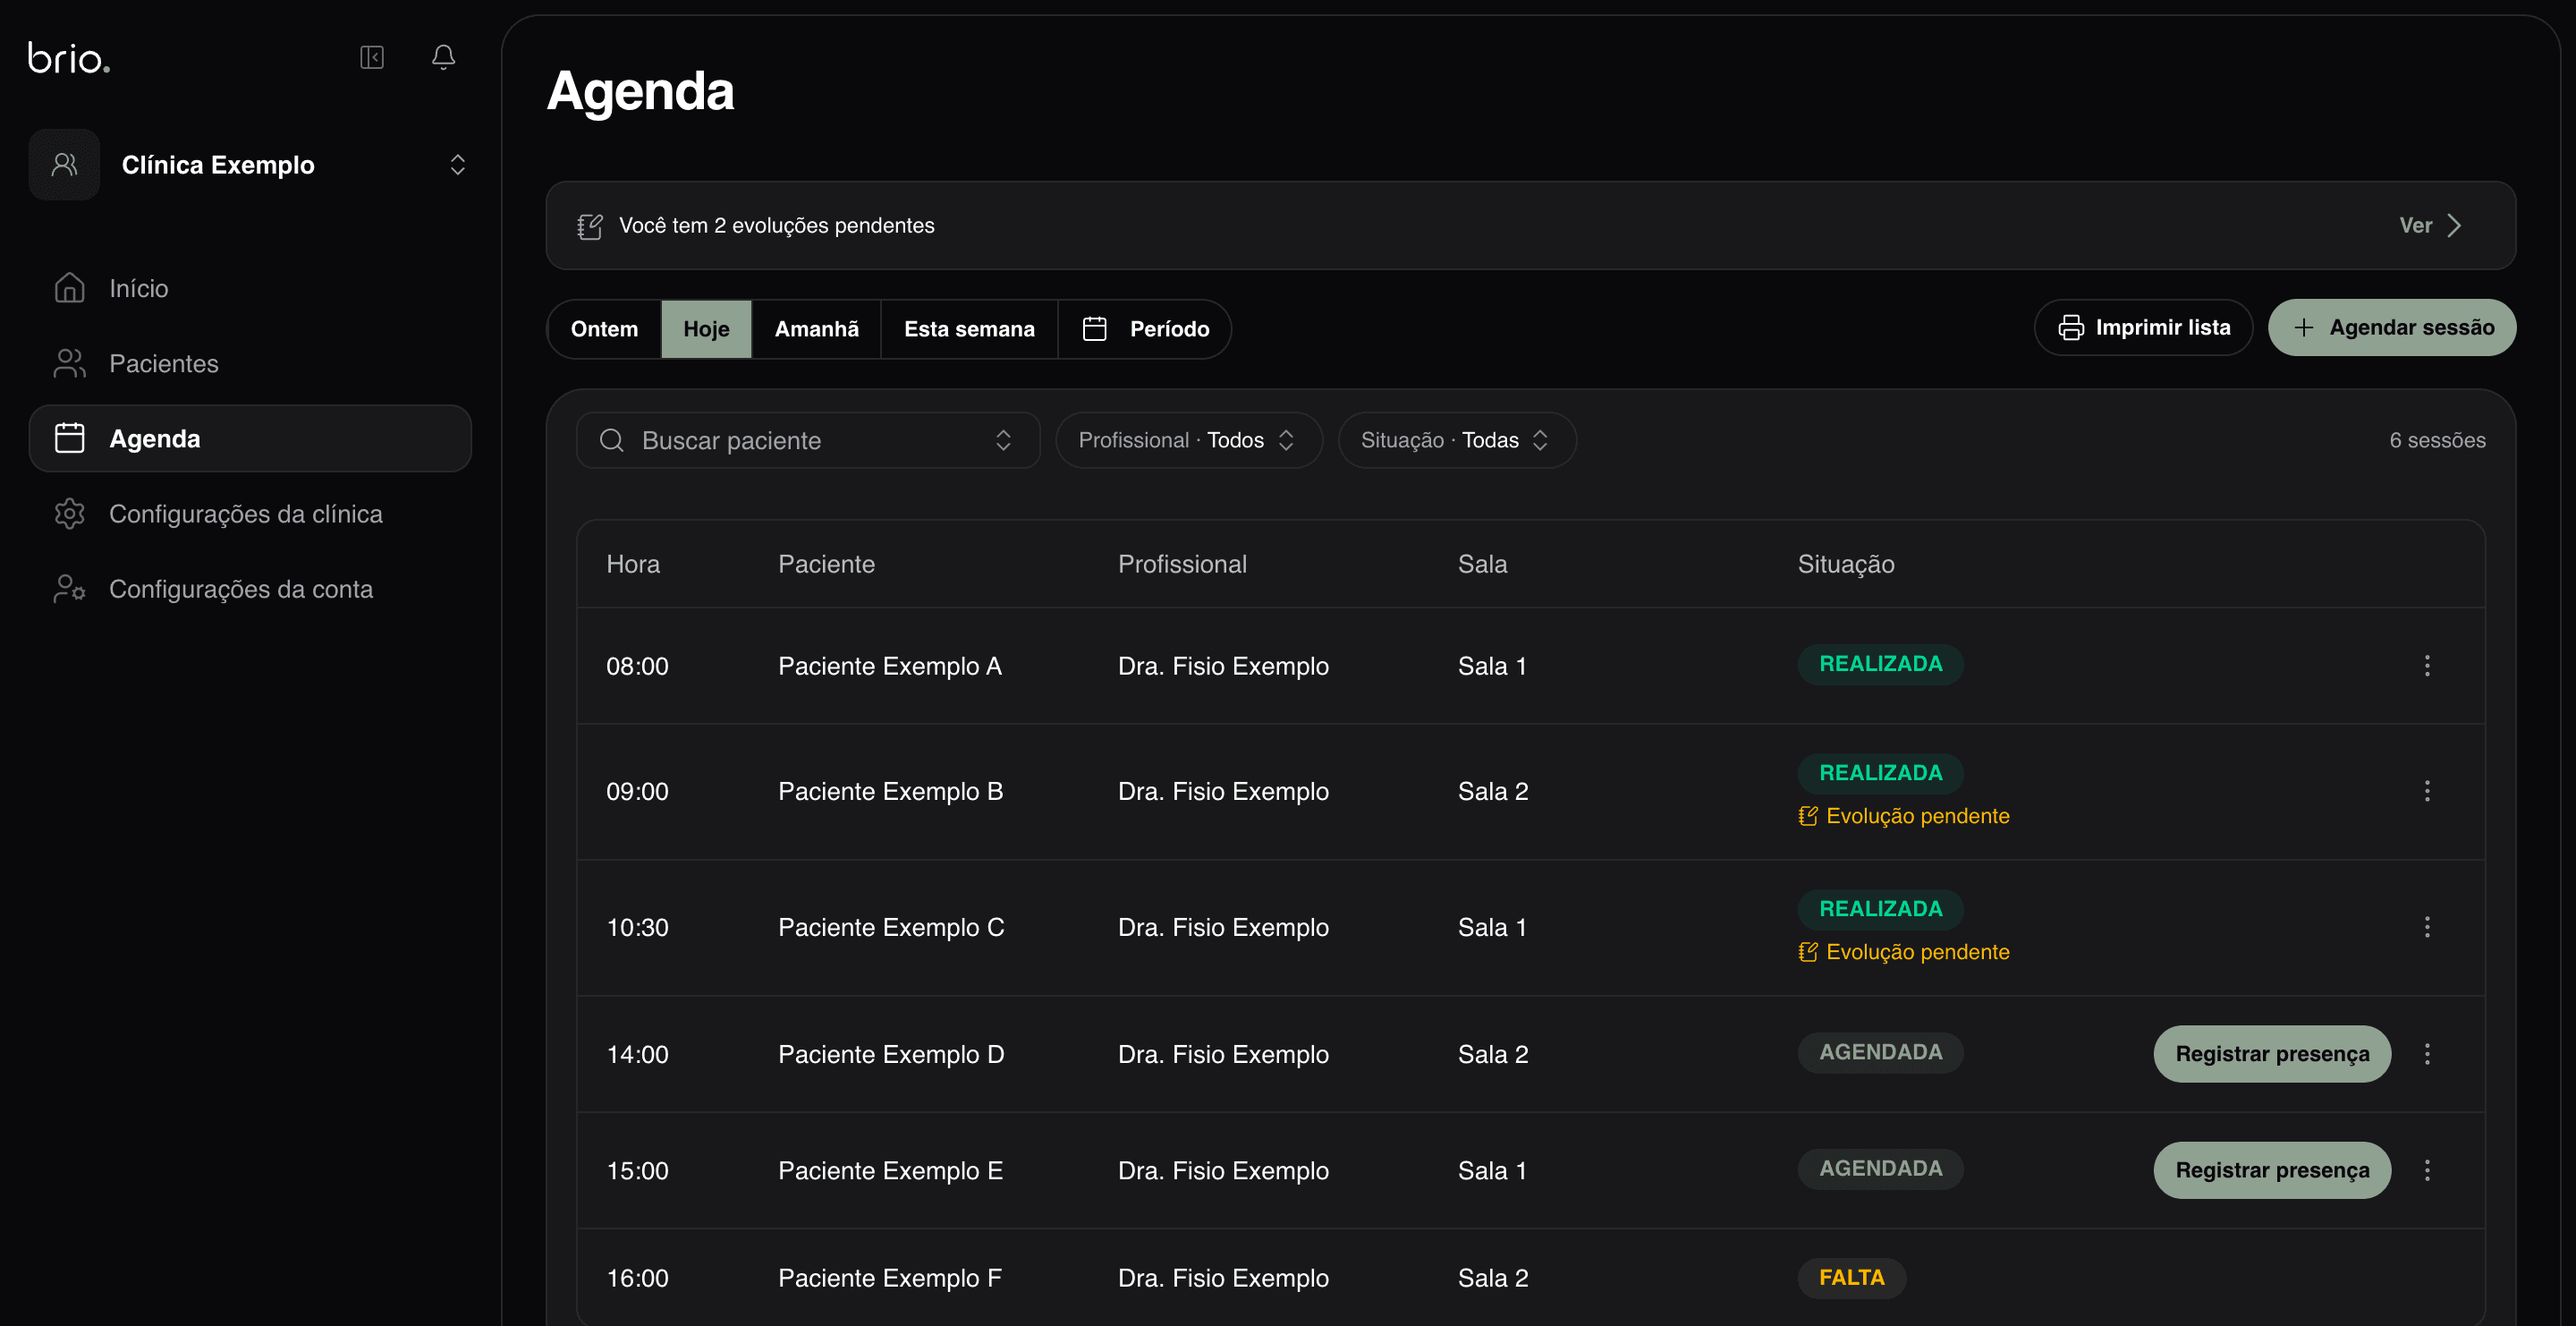Viewport: 2576px width, 1326px height.
Task: Click Sala 1 in the 10:30 row
Action: [1492, 928]
